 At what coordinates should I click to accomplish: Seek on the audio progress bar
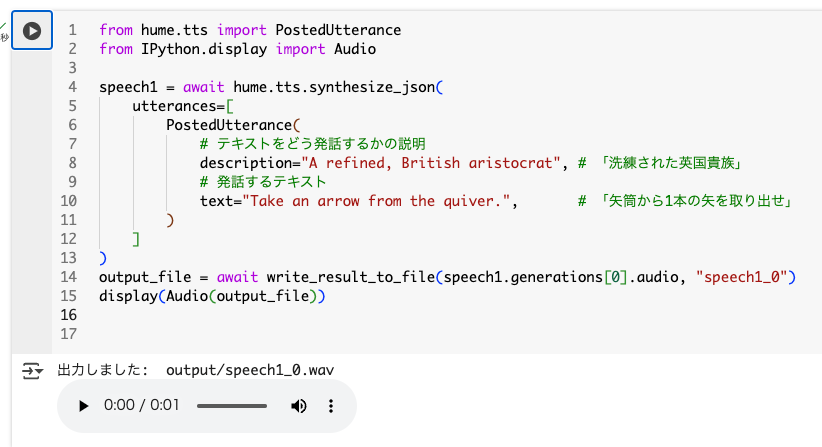[232, 406]
